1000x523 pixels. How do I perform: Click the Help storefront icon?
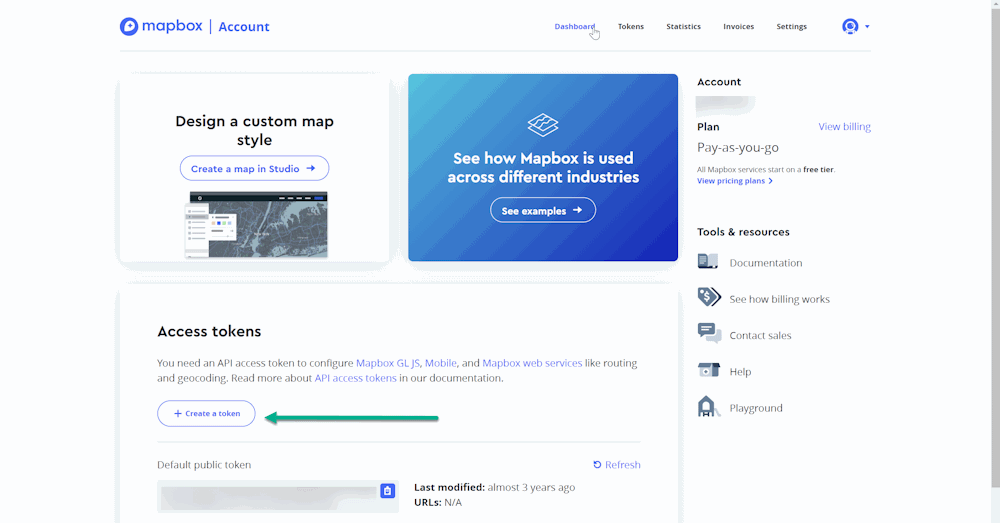709,370
